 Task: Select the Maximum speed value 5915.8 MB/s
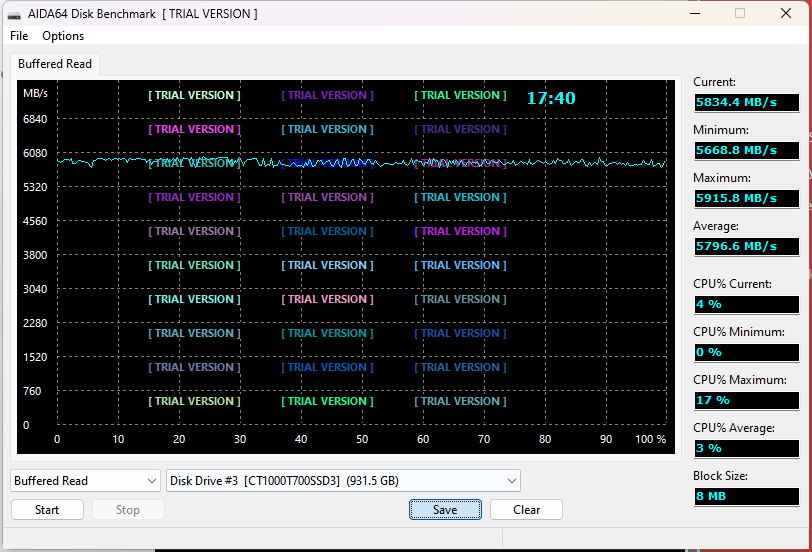[x=746, y=198]
